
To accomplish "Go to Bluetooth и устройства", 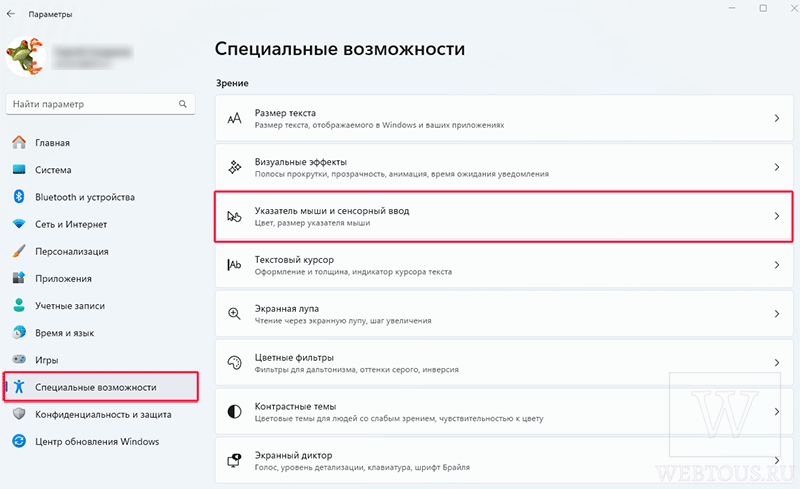I will click(x=101, y=197).
